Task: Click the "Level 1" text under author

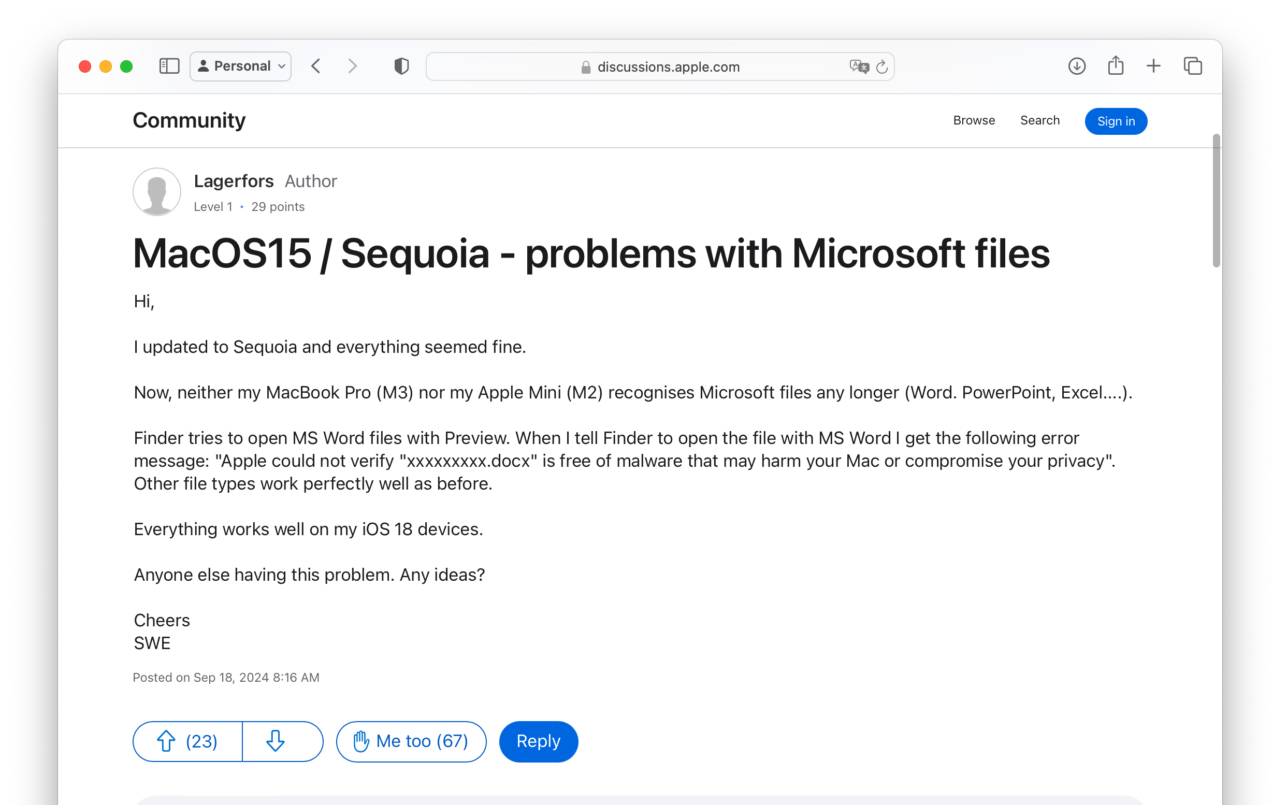Action: tap(213, 207)
